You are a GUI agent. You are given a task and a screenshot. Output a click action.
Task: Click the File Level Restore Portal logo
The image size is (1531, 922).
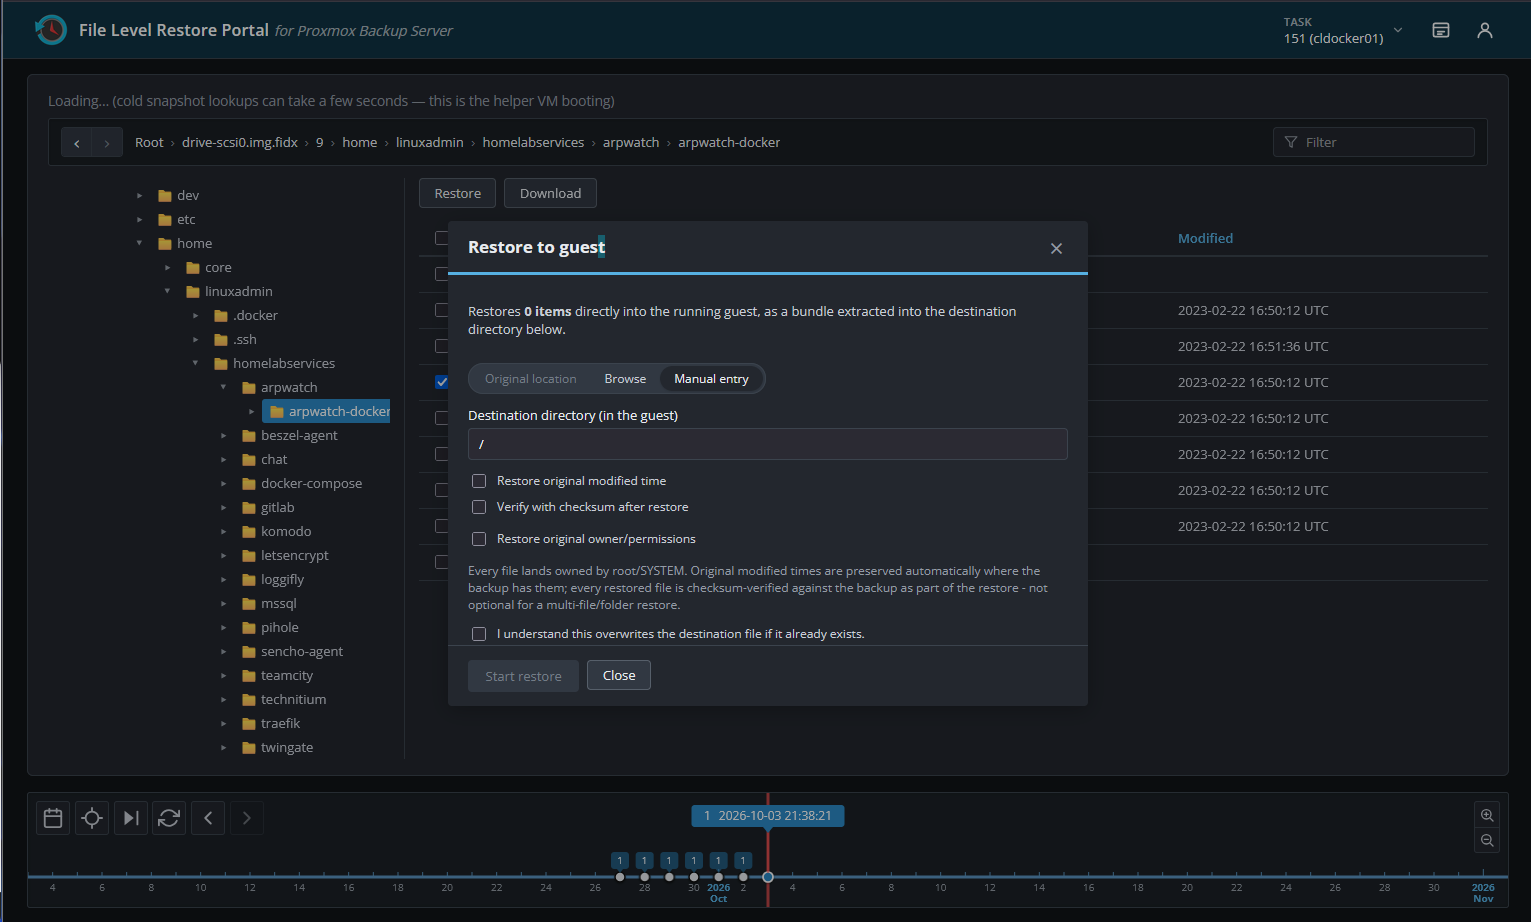pyautogui.click(x=50, y=30)
